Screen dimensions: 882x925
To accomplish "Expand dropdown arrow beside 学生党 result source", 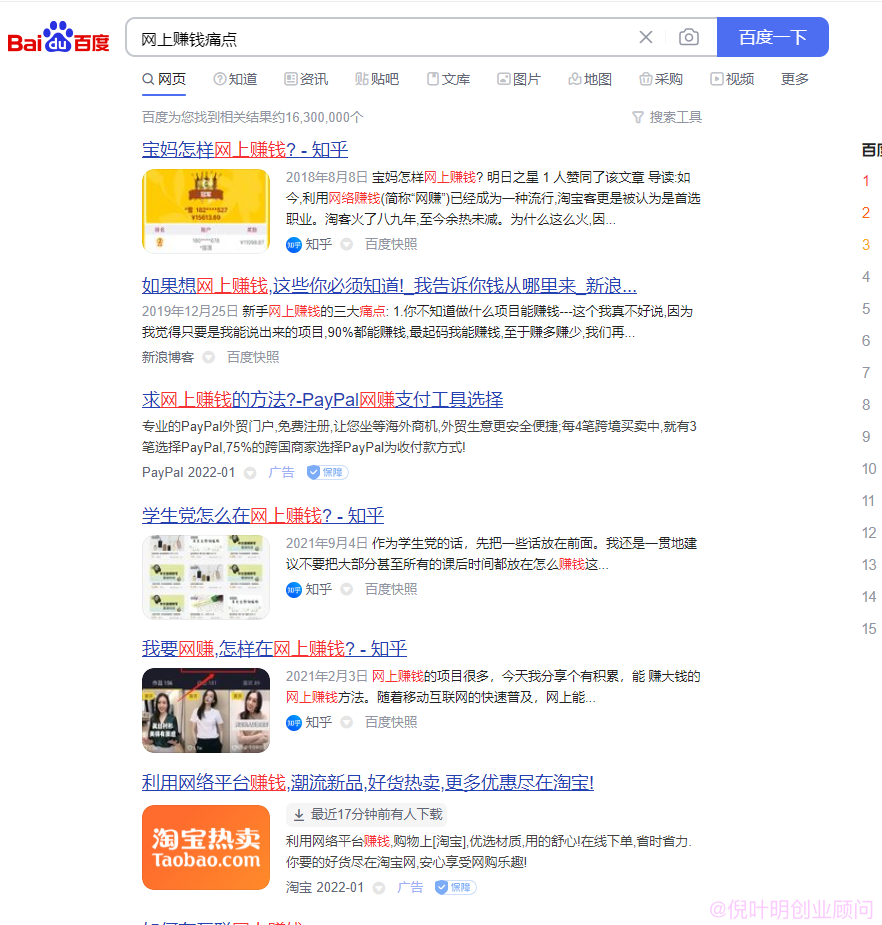I will 347,589.
